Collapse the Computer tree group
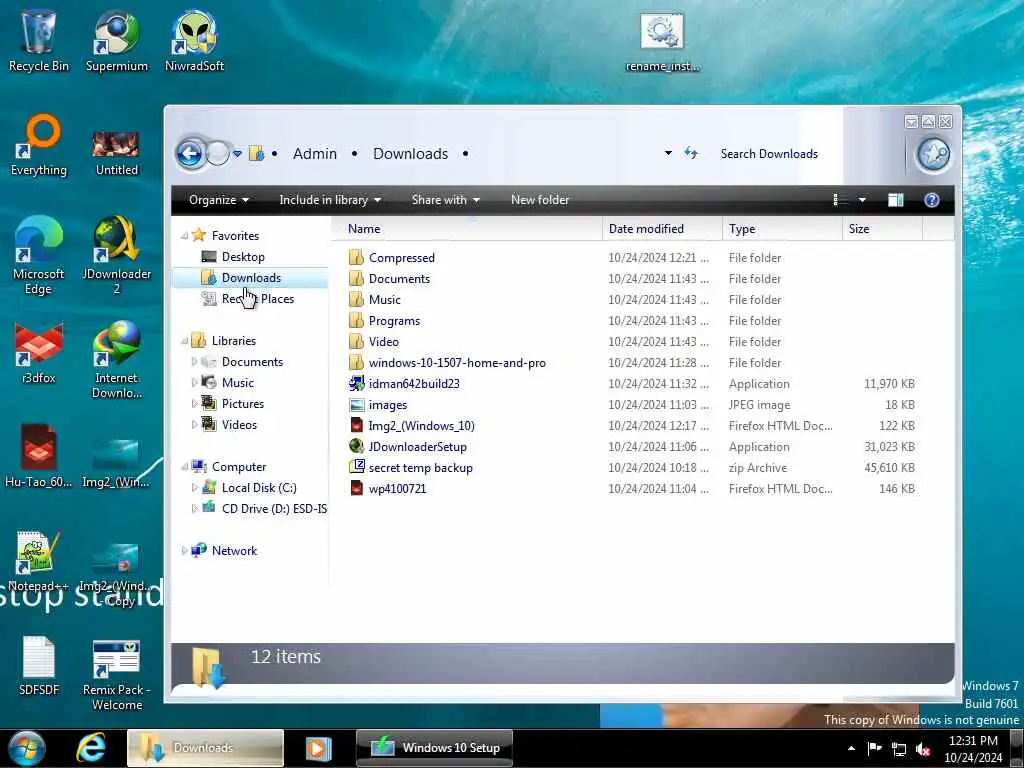The image size is (1024, 768). (x=184, y=467)
